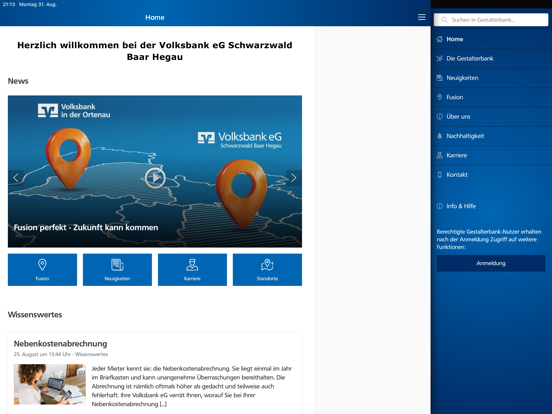Click 'Volksbank eG Schwarzwald Baar Hegau' logo
552x414 pixels.
point(240,140)
